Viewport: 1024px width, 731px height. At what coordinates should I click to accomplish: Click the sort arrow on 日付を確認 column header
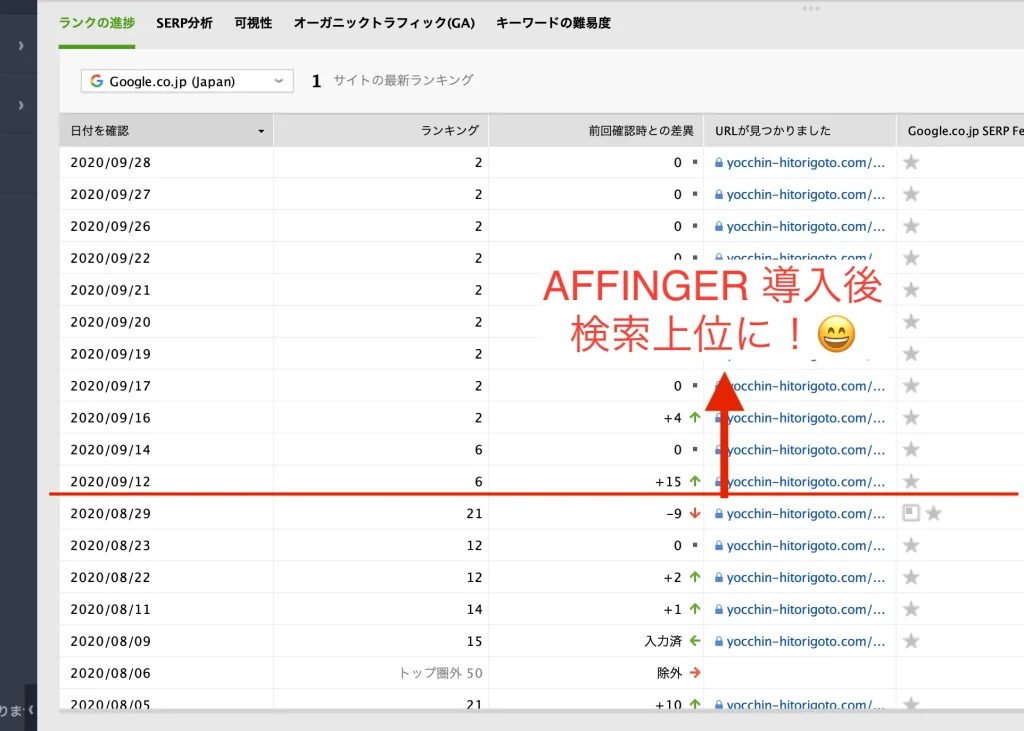coord(261,131)
